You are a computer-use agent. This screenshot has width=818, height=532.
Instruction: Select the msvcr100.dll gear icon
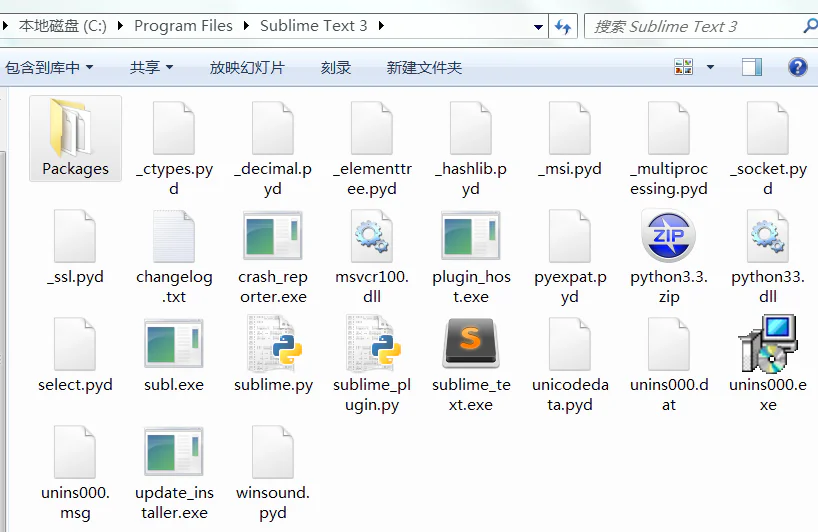[x=372, y=236]
